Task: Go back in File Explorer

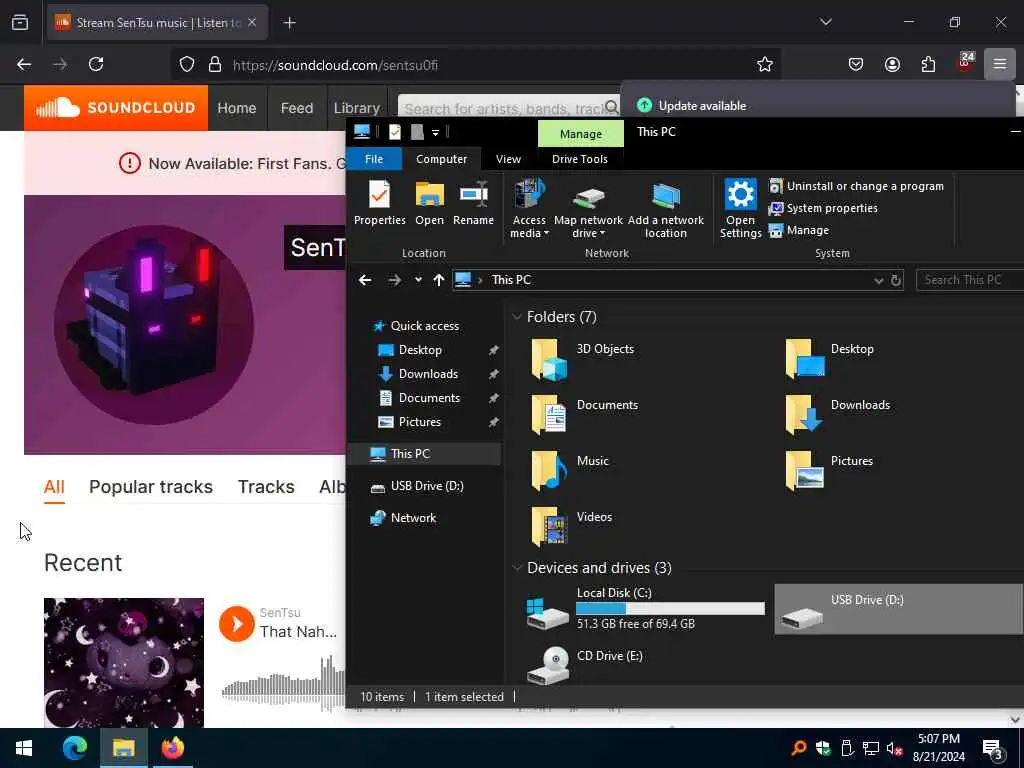Action: [365, 280]
